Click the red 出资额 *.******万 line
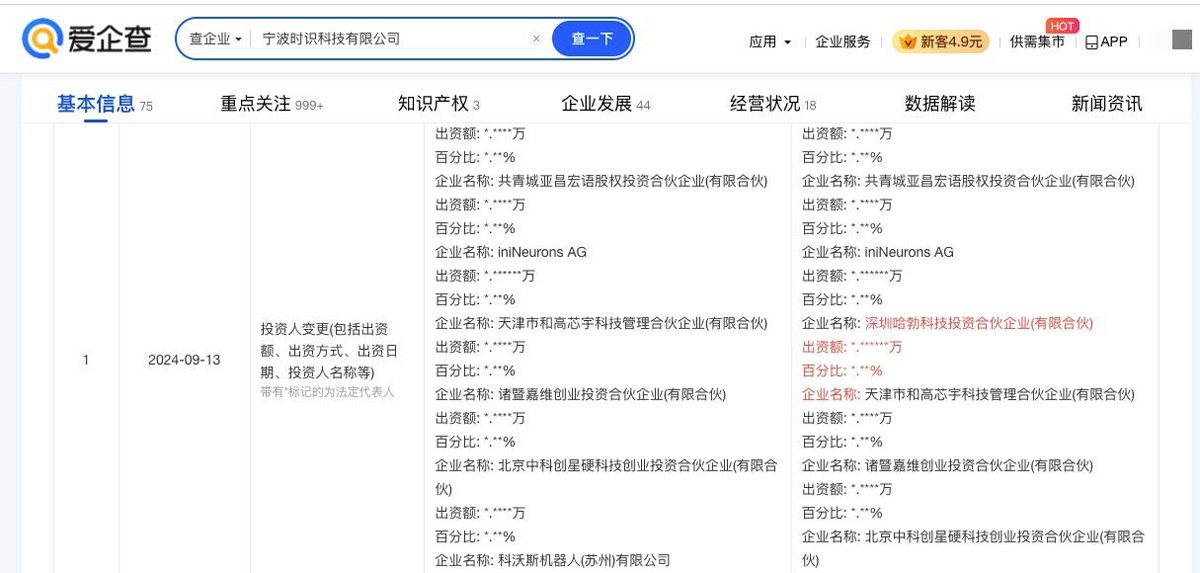This screenshot has height=573, width=1200. pos(852,347)
